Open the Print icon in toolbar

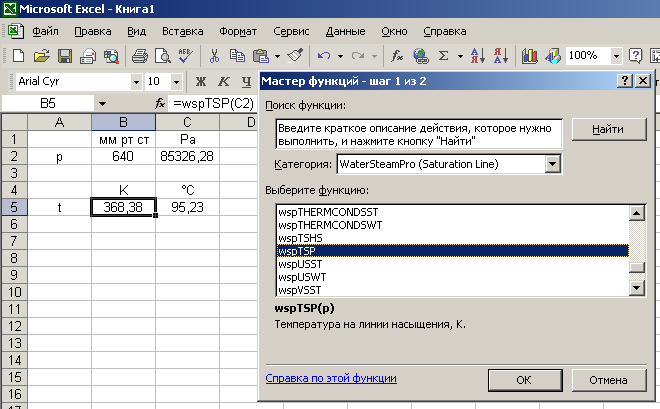pyautogui.click(x=140, y=56)
